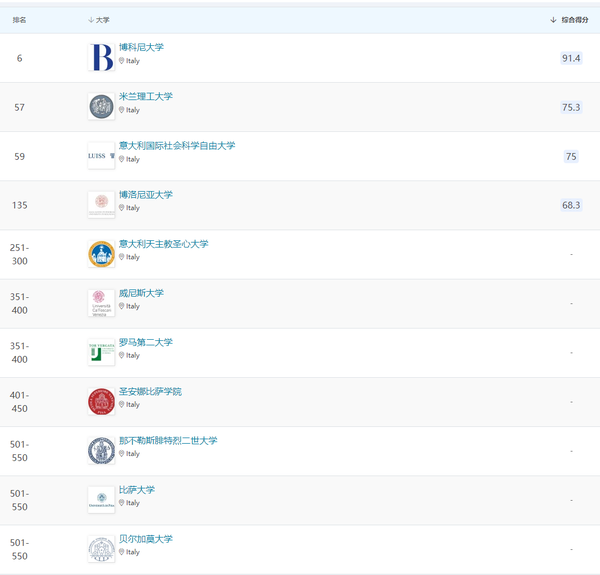Click the 贝尔加莫大学 logo thumbnail
Viewport: 600px width, 575px height.
101,549
